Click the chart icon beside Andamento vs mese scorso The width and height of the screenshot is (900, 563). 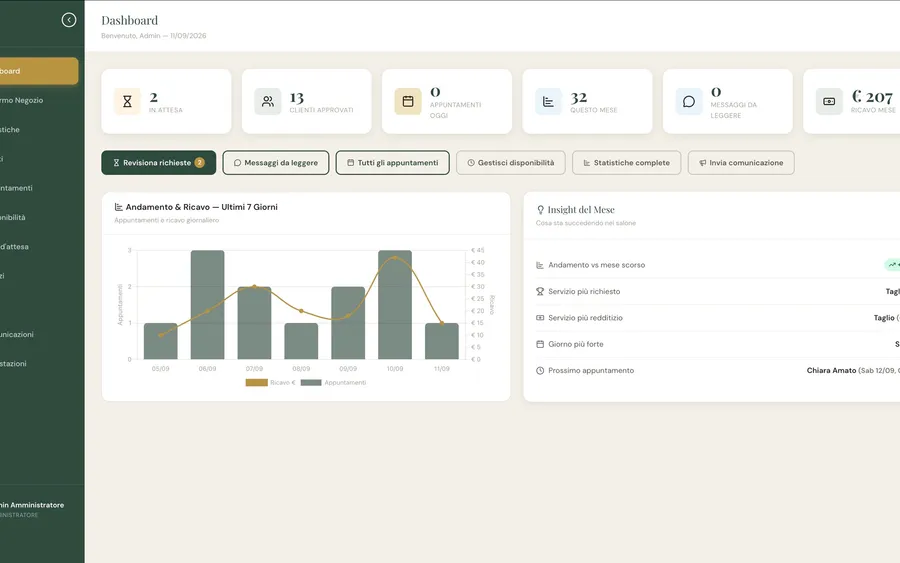click(x=540, y=265)
